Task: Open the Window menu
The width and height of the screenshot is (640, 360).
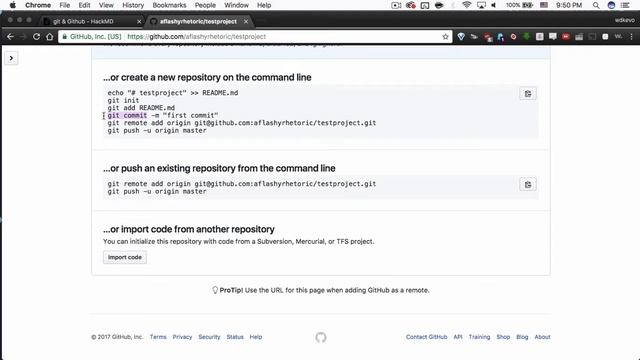Action: pos(236,5)
